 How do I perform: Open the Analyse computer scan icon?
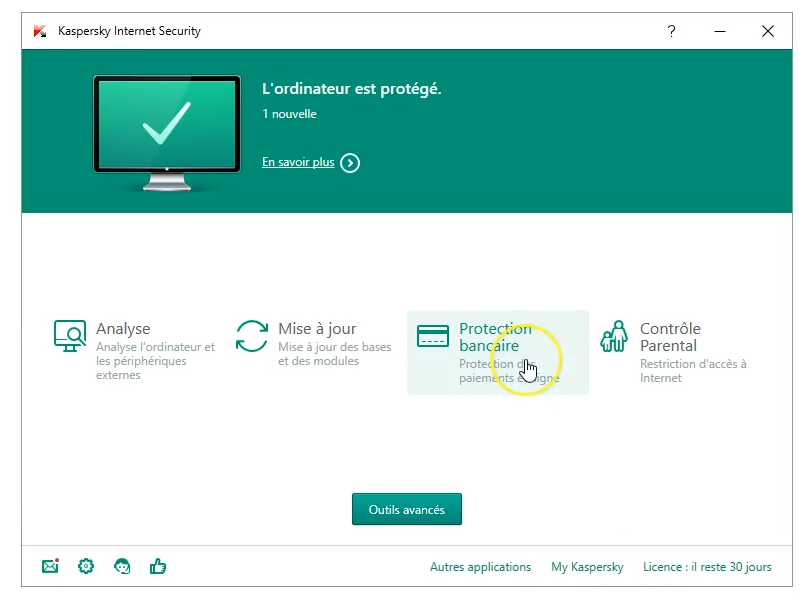(70, 335)
